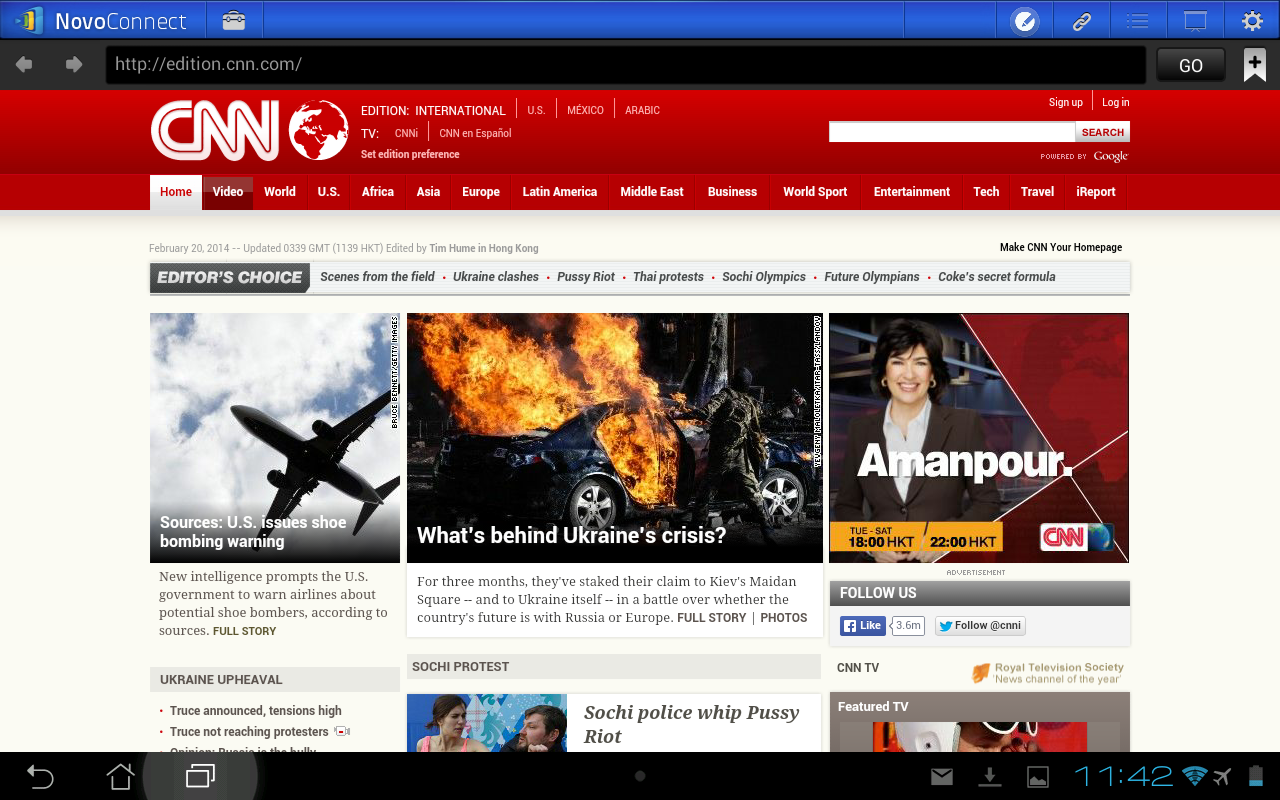Click the Log in link
The width and height of the screenshot is (1280, 800).
1116,102
